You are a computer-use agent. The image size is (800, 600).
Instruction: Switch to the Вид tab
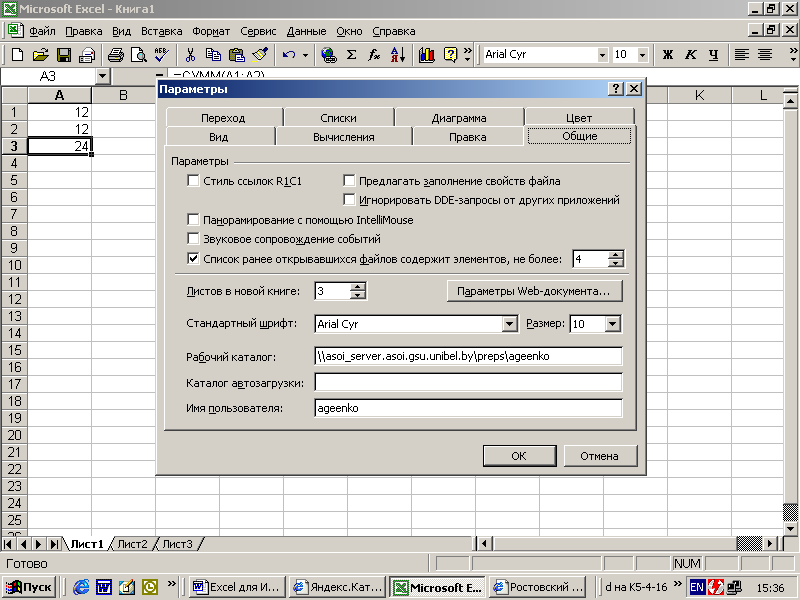coord(218,137)
